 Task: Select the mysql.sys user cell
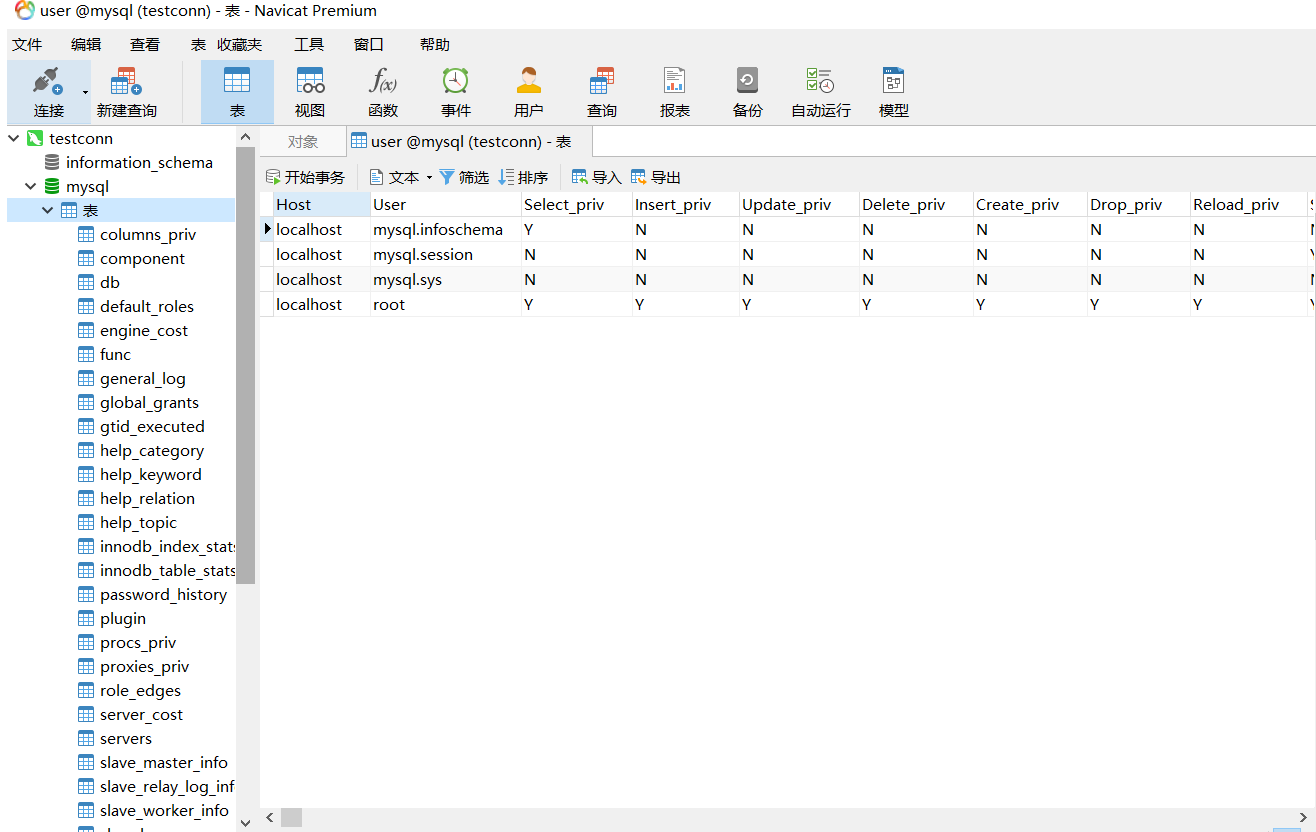[446, 279]
